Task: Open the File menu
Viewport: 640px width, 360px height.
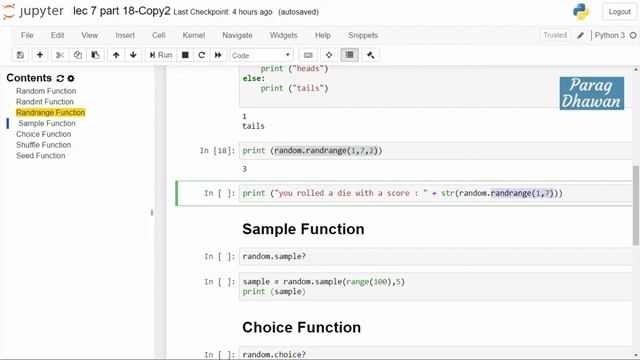Action: coord(27,36)
